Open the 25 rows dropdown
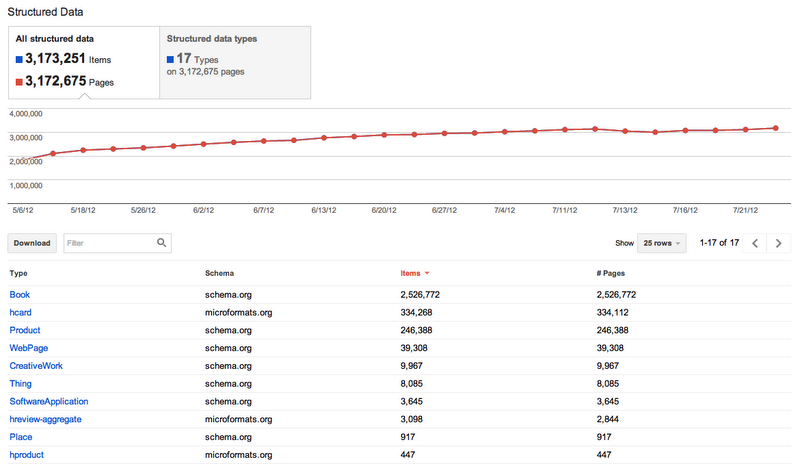 [x=660, y=243]
